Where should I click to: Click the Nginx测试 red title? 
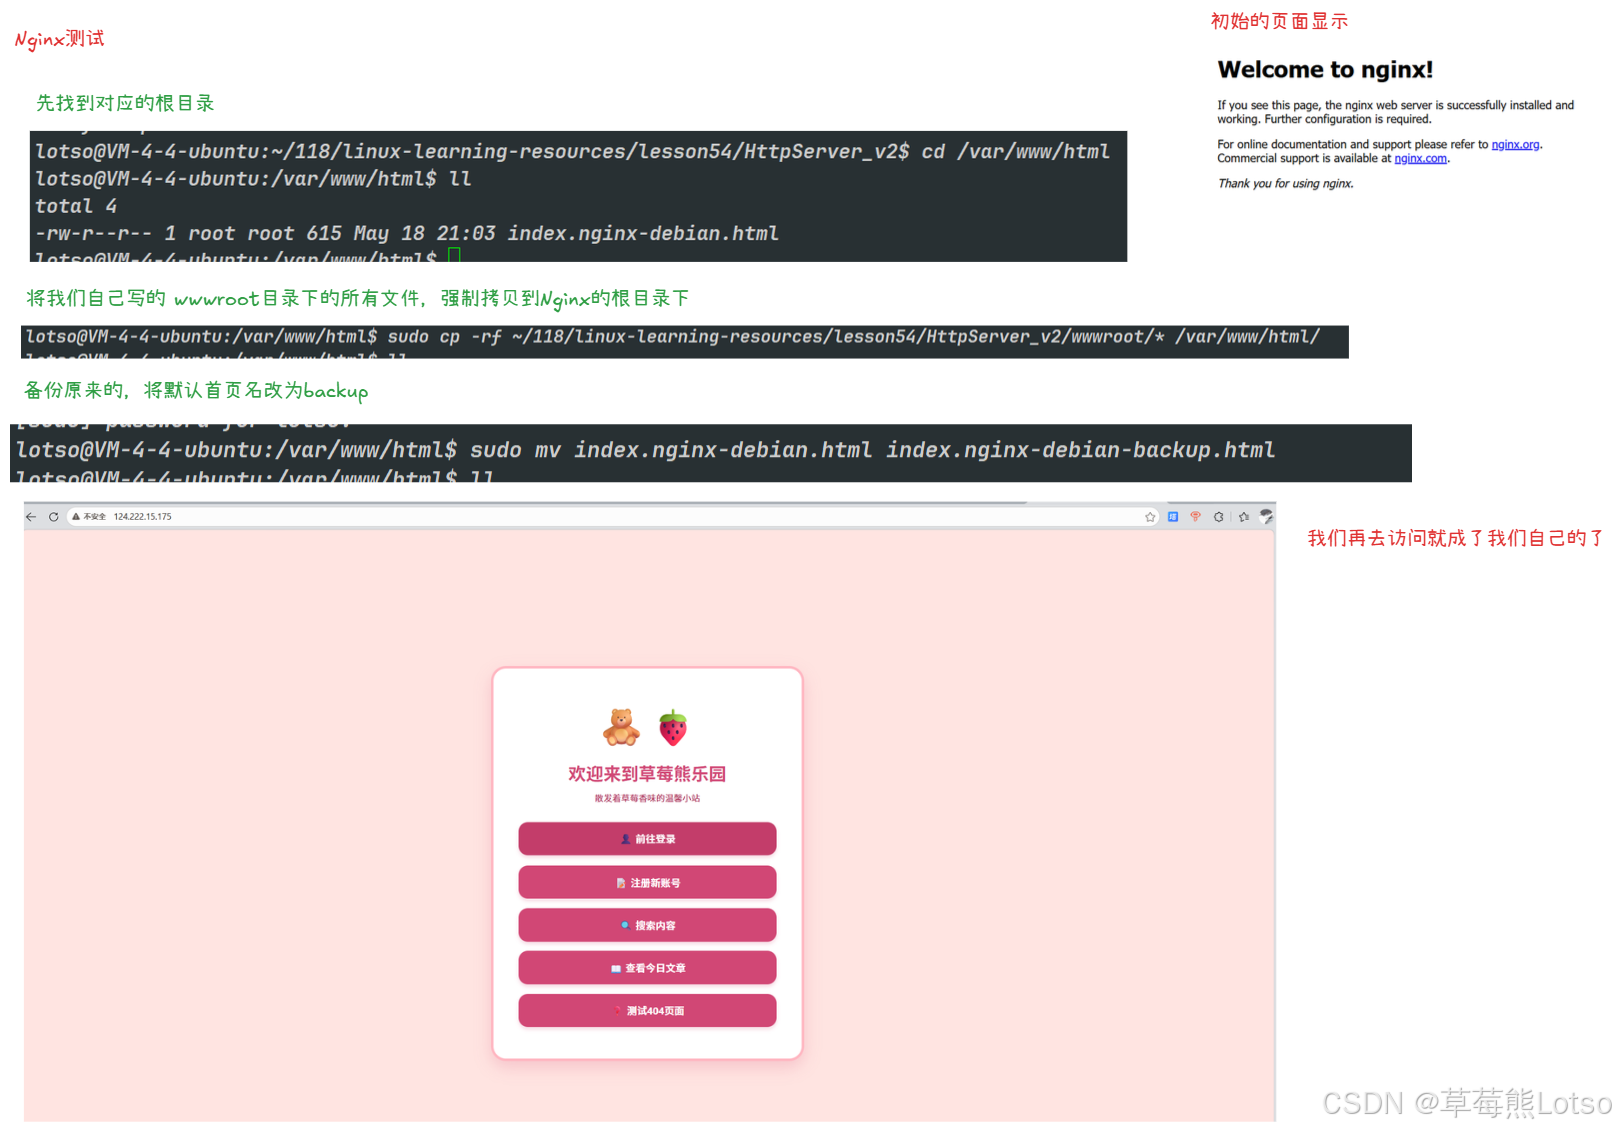click(59, 39)
